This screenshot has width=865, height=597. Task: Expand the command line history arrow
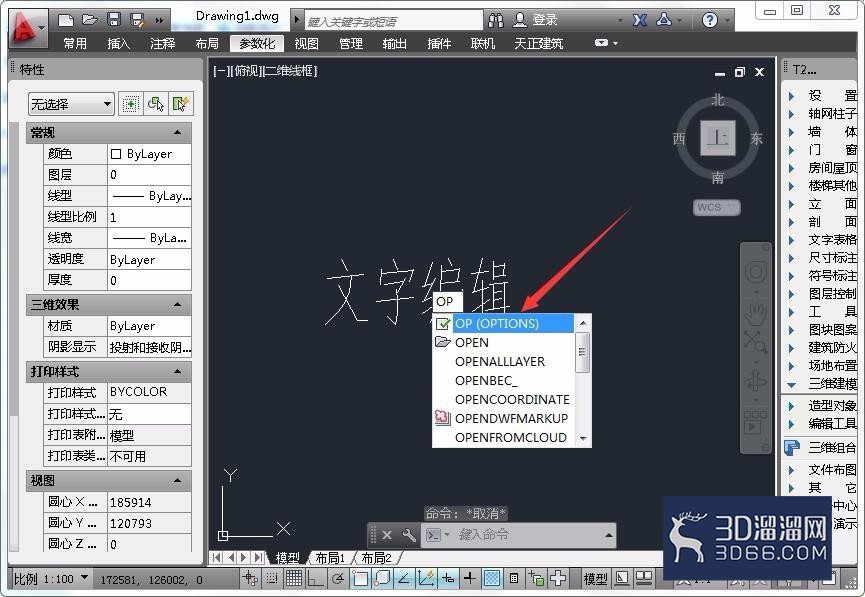pyautogui.click(x=608, y=535)
